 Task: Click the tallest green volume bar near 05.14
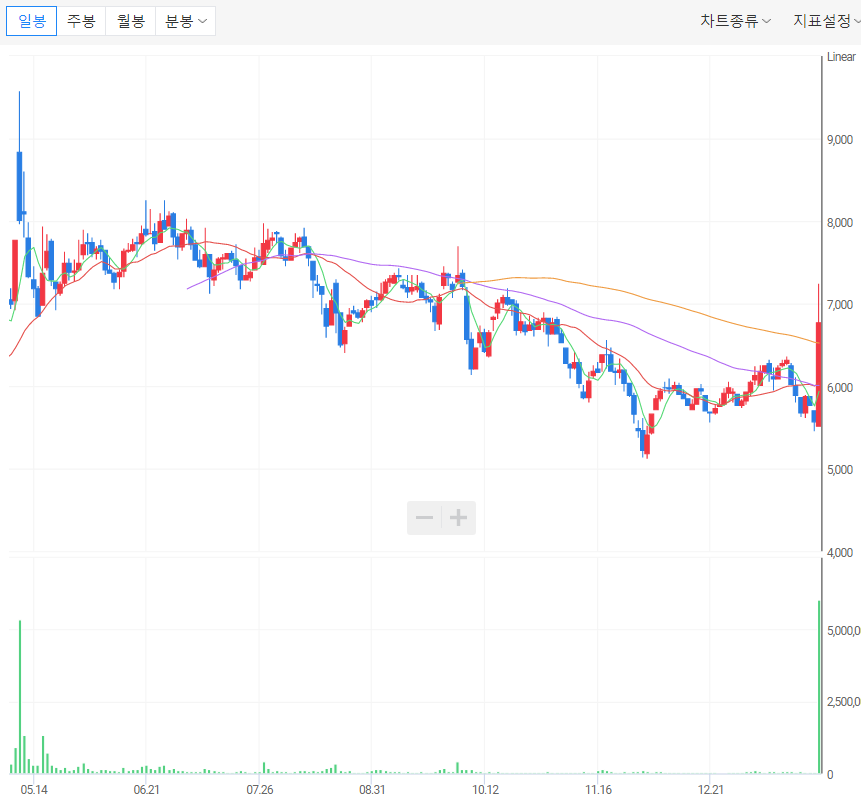(20, 697)
